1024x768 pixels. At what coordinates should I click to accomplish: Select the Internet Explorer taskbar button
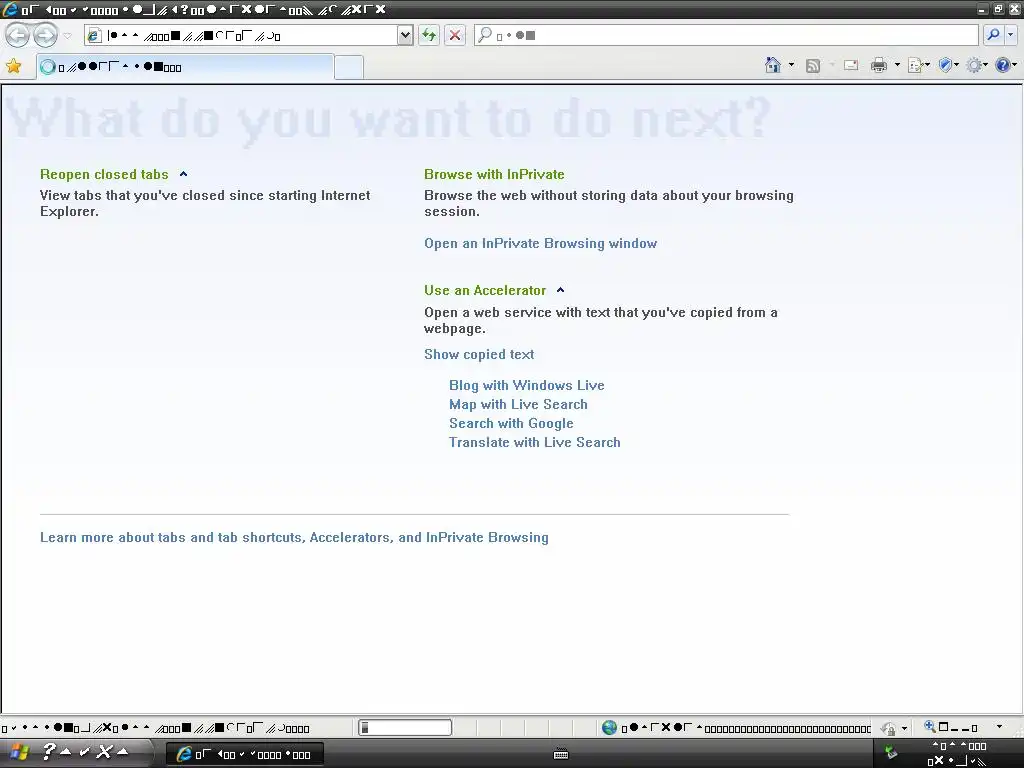pos(244,754)
